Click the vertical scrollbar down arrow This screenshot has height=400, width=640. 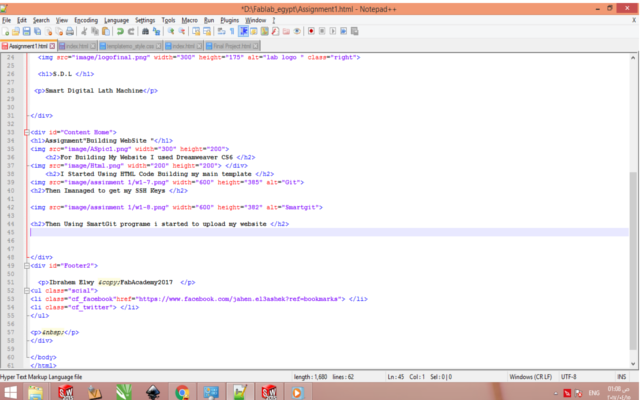tap(633, 364)
